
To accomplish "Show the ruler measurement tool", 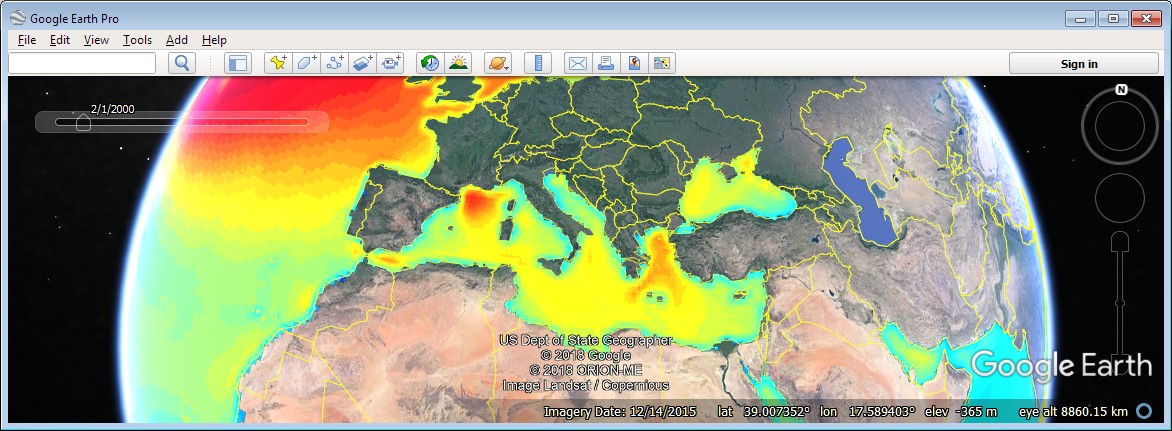I will [538, 63].
